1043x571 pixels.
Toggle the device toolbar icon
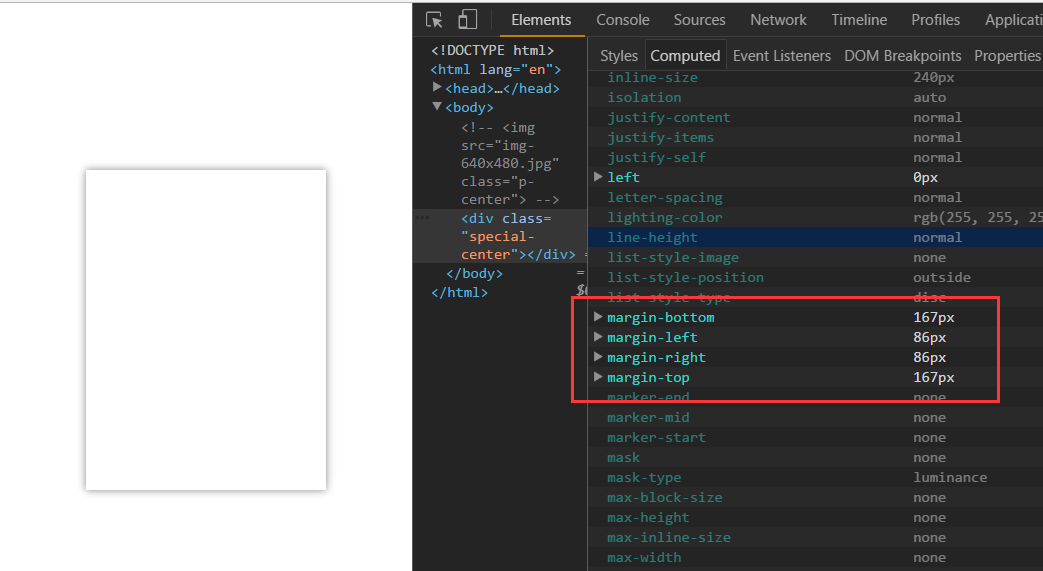[467, 20]
